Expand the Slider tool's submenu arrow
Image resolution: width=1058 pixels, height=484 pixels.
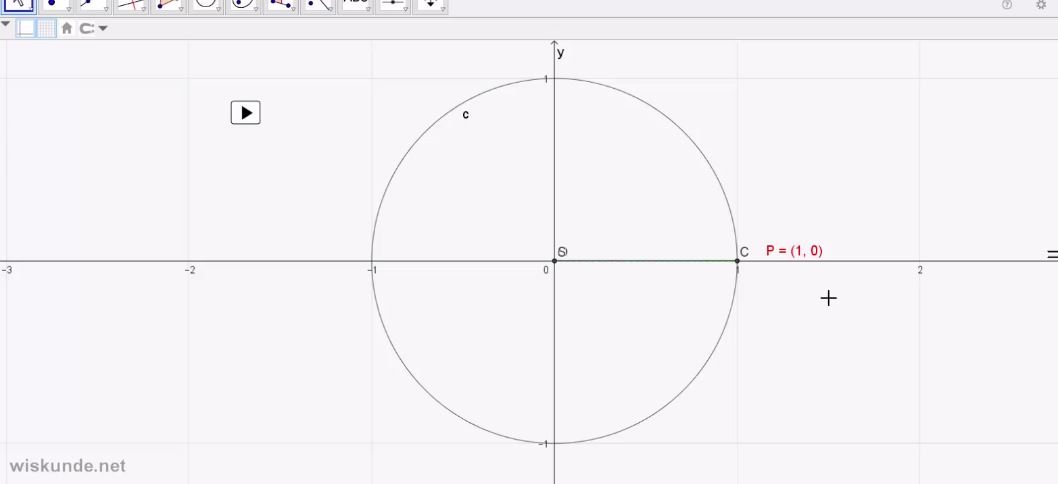pos(406,9)
